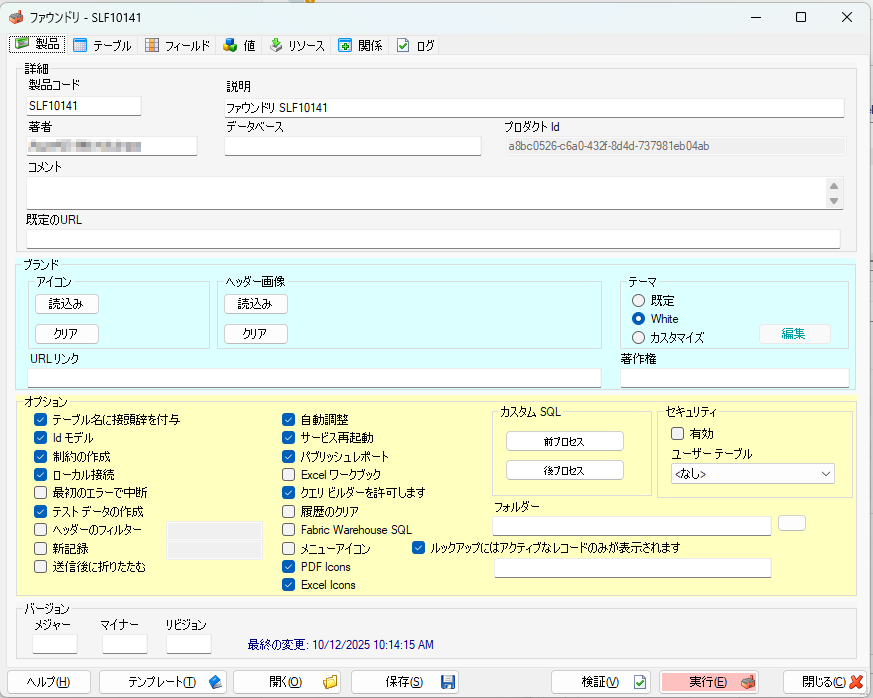Click the データベース input field
Viewport: 873px width, 698px height.
(353, 146)
